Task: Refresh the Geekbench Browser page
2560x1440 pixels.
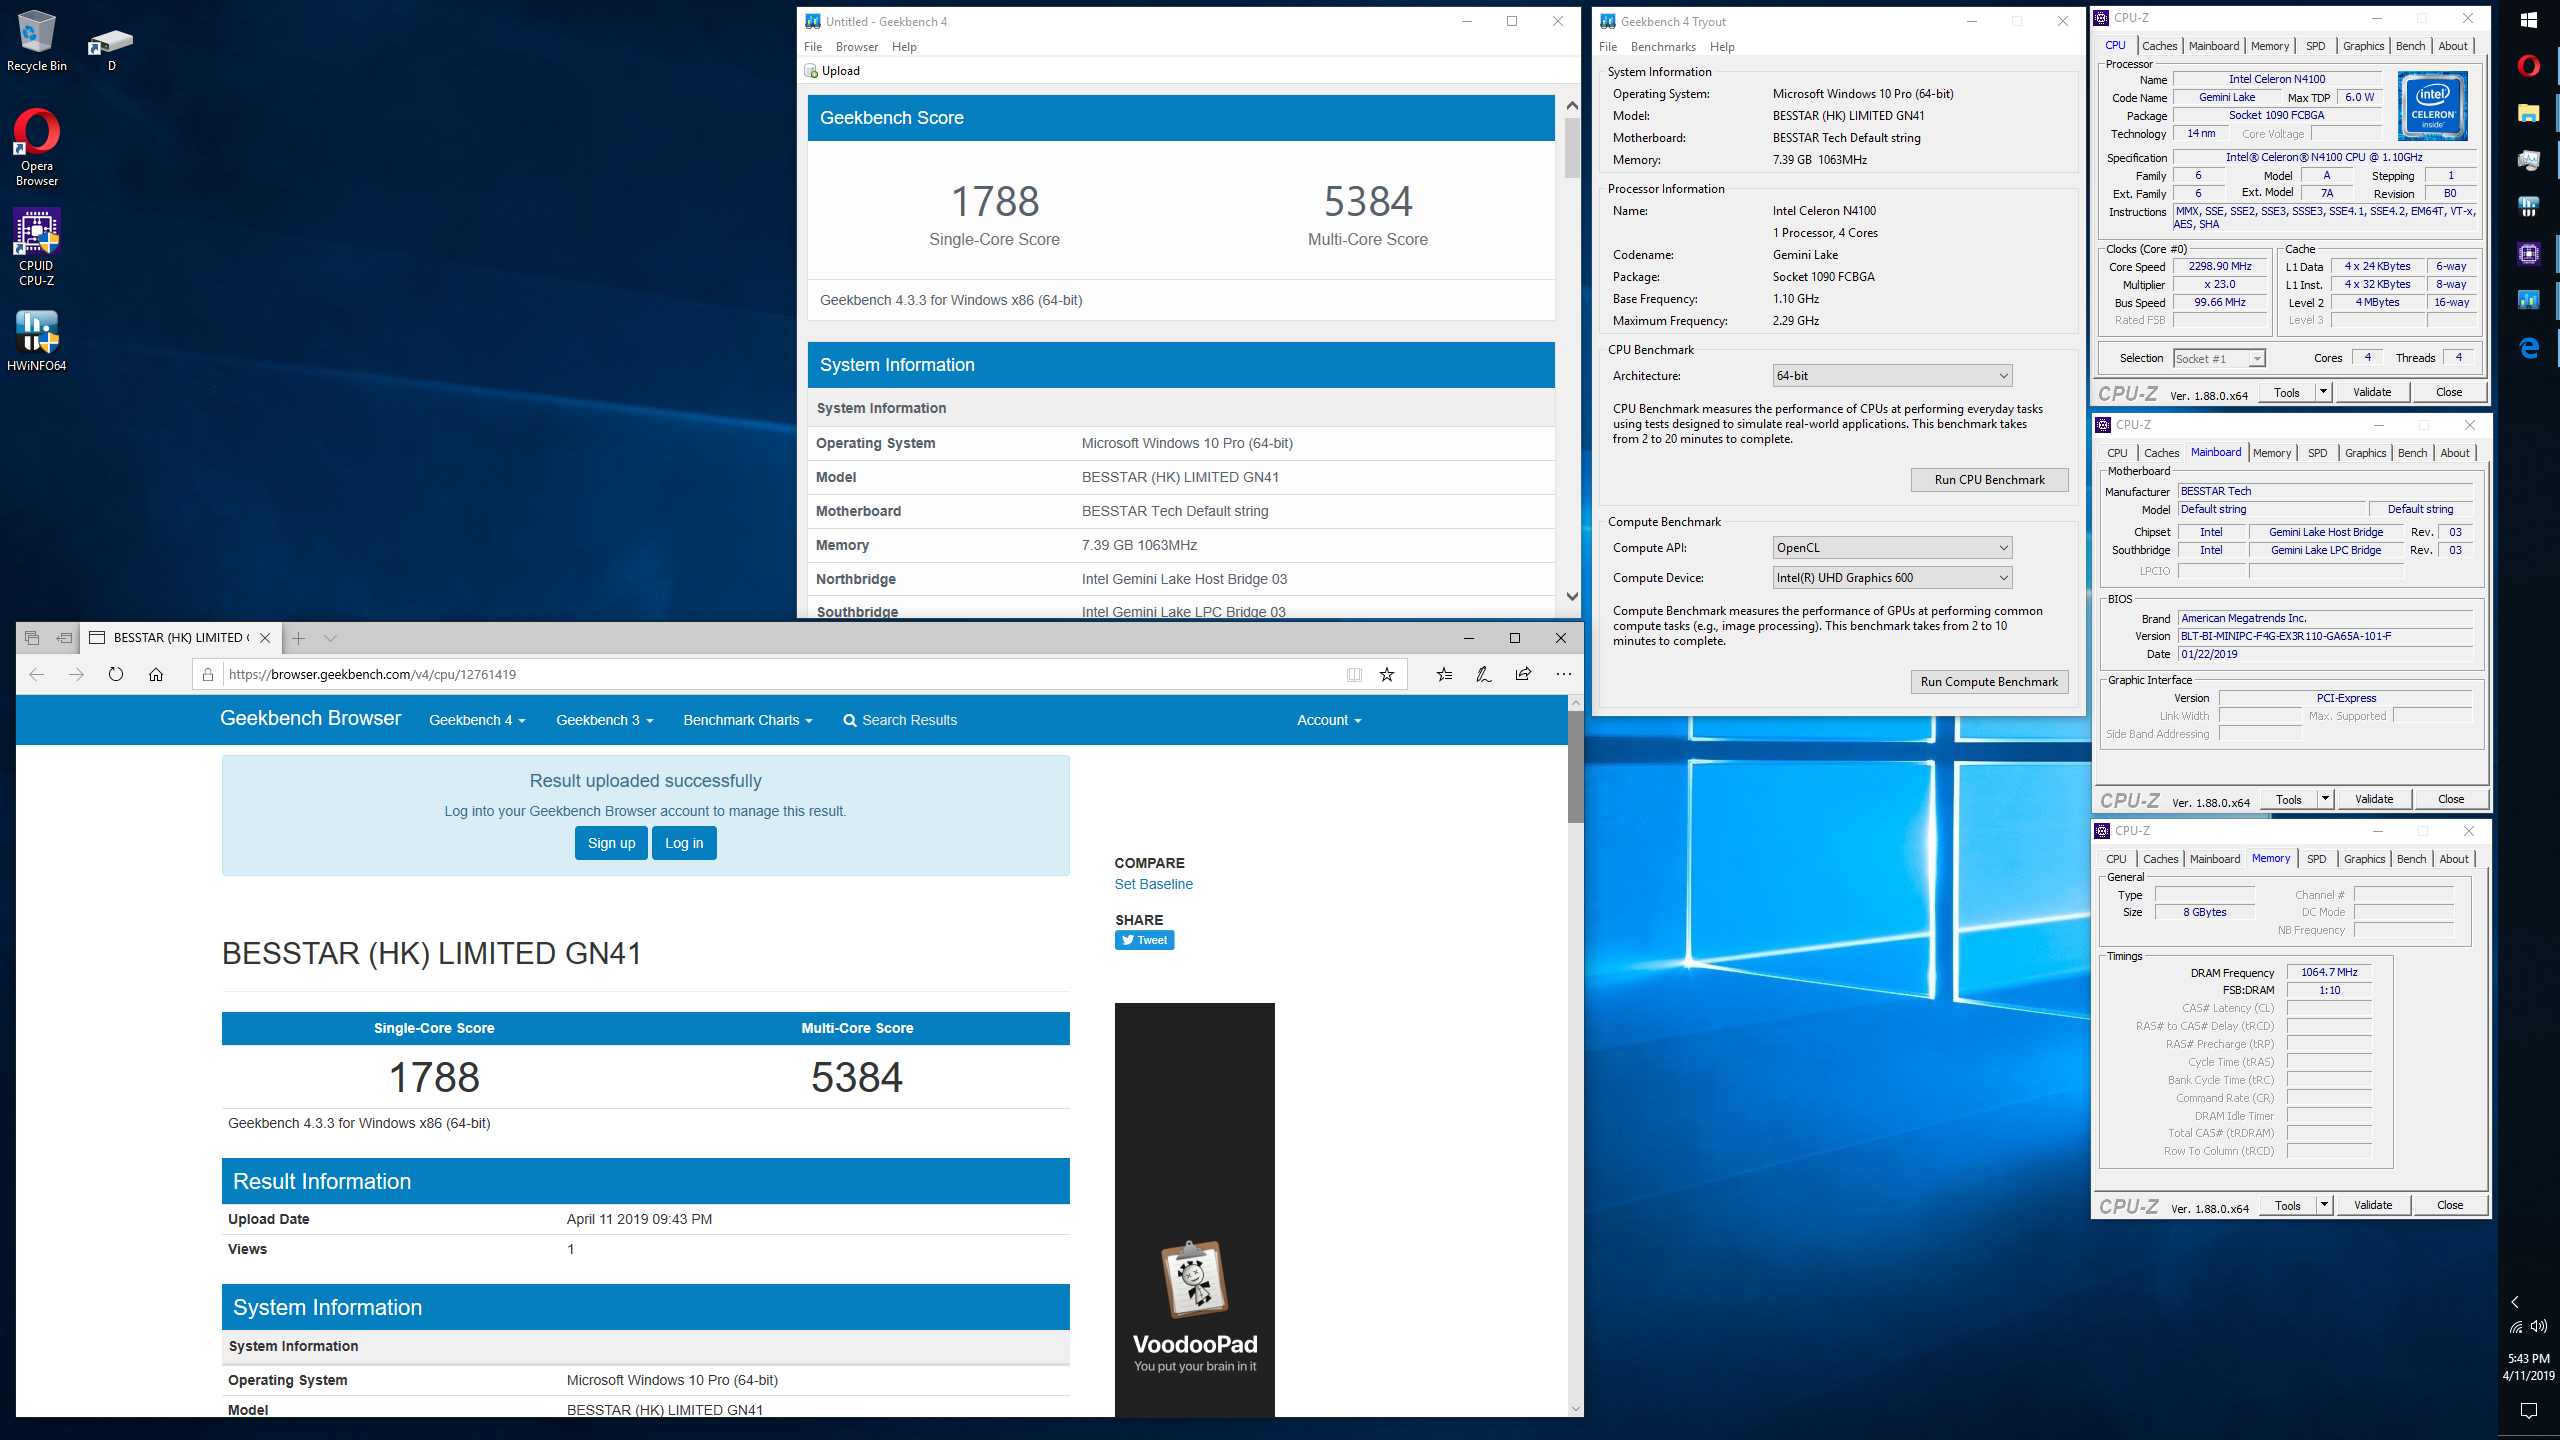Action: pyautogui.click(x=116, y=674)
